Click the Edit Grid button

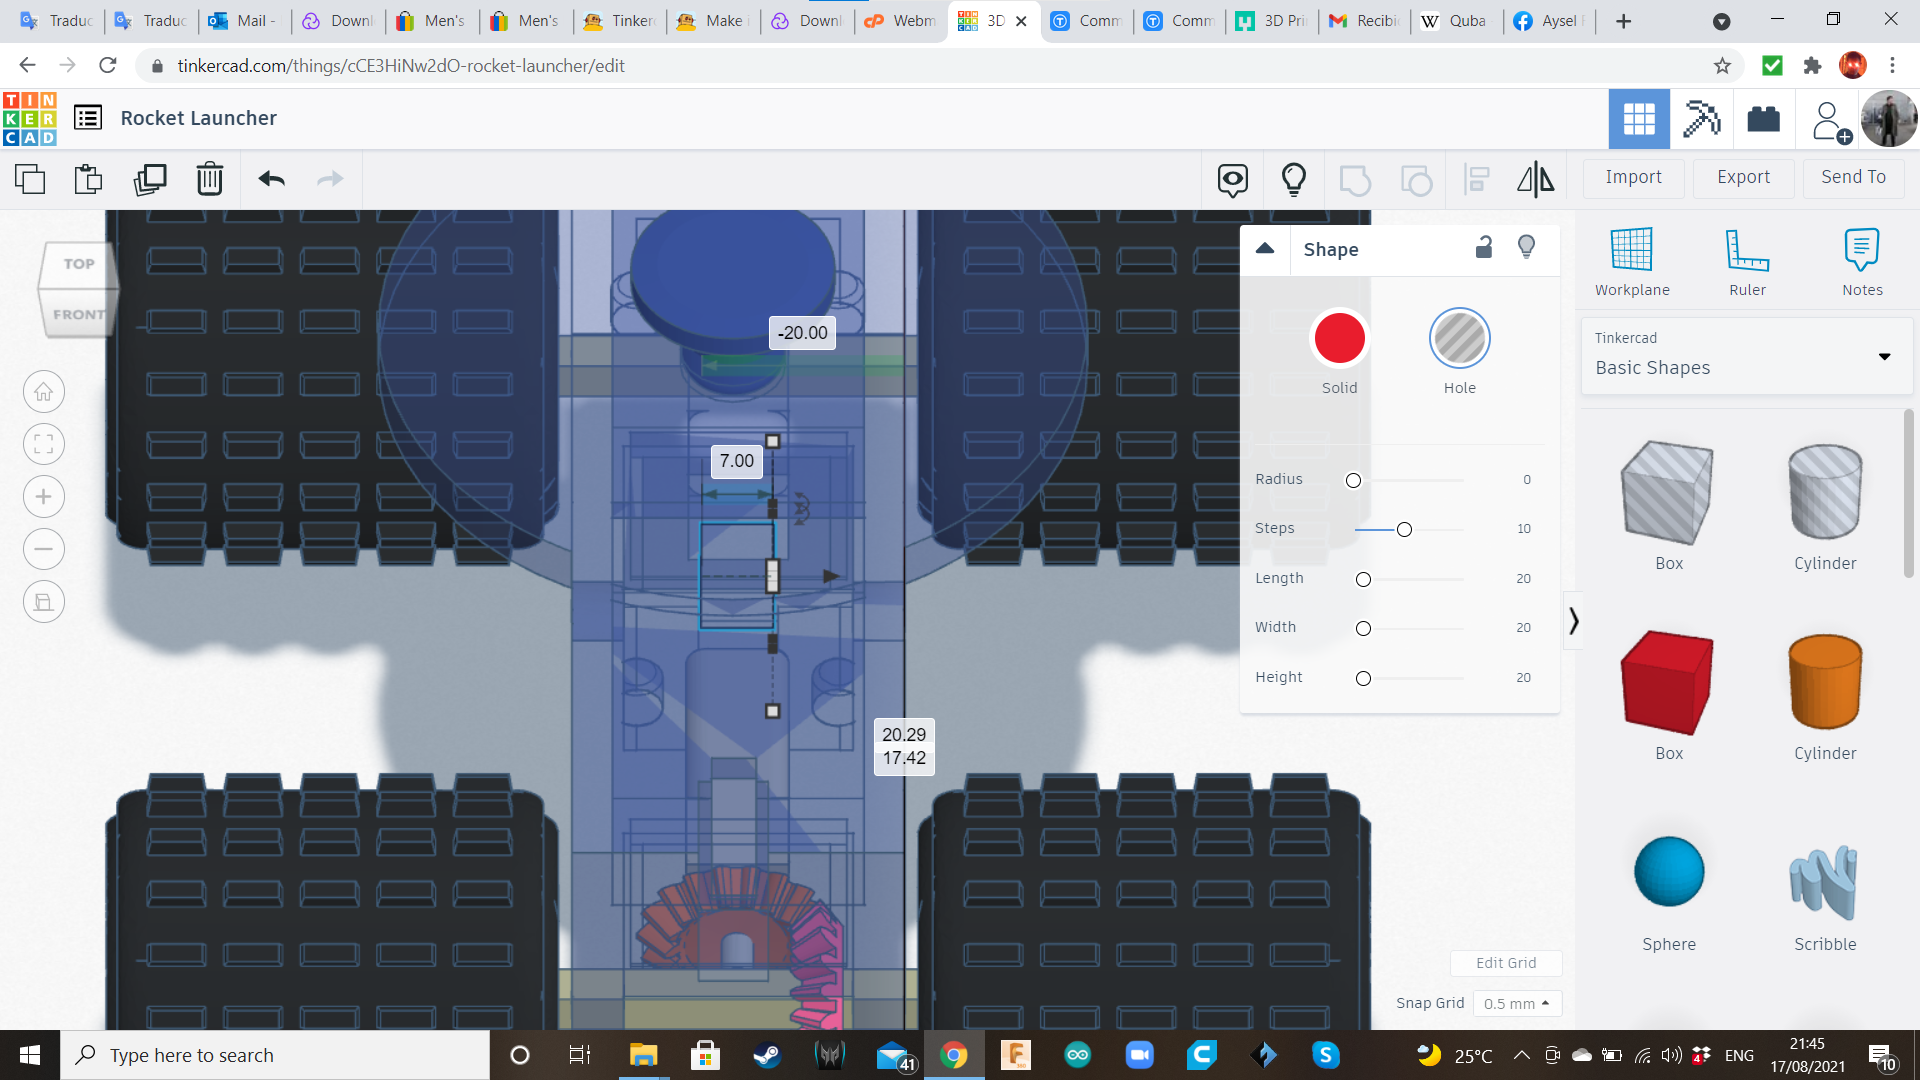tap(1505, 963)
